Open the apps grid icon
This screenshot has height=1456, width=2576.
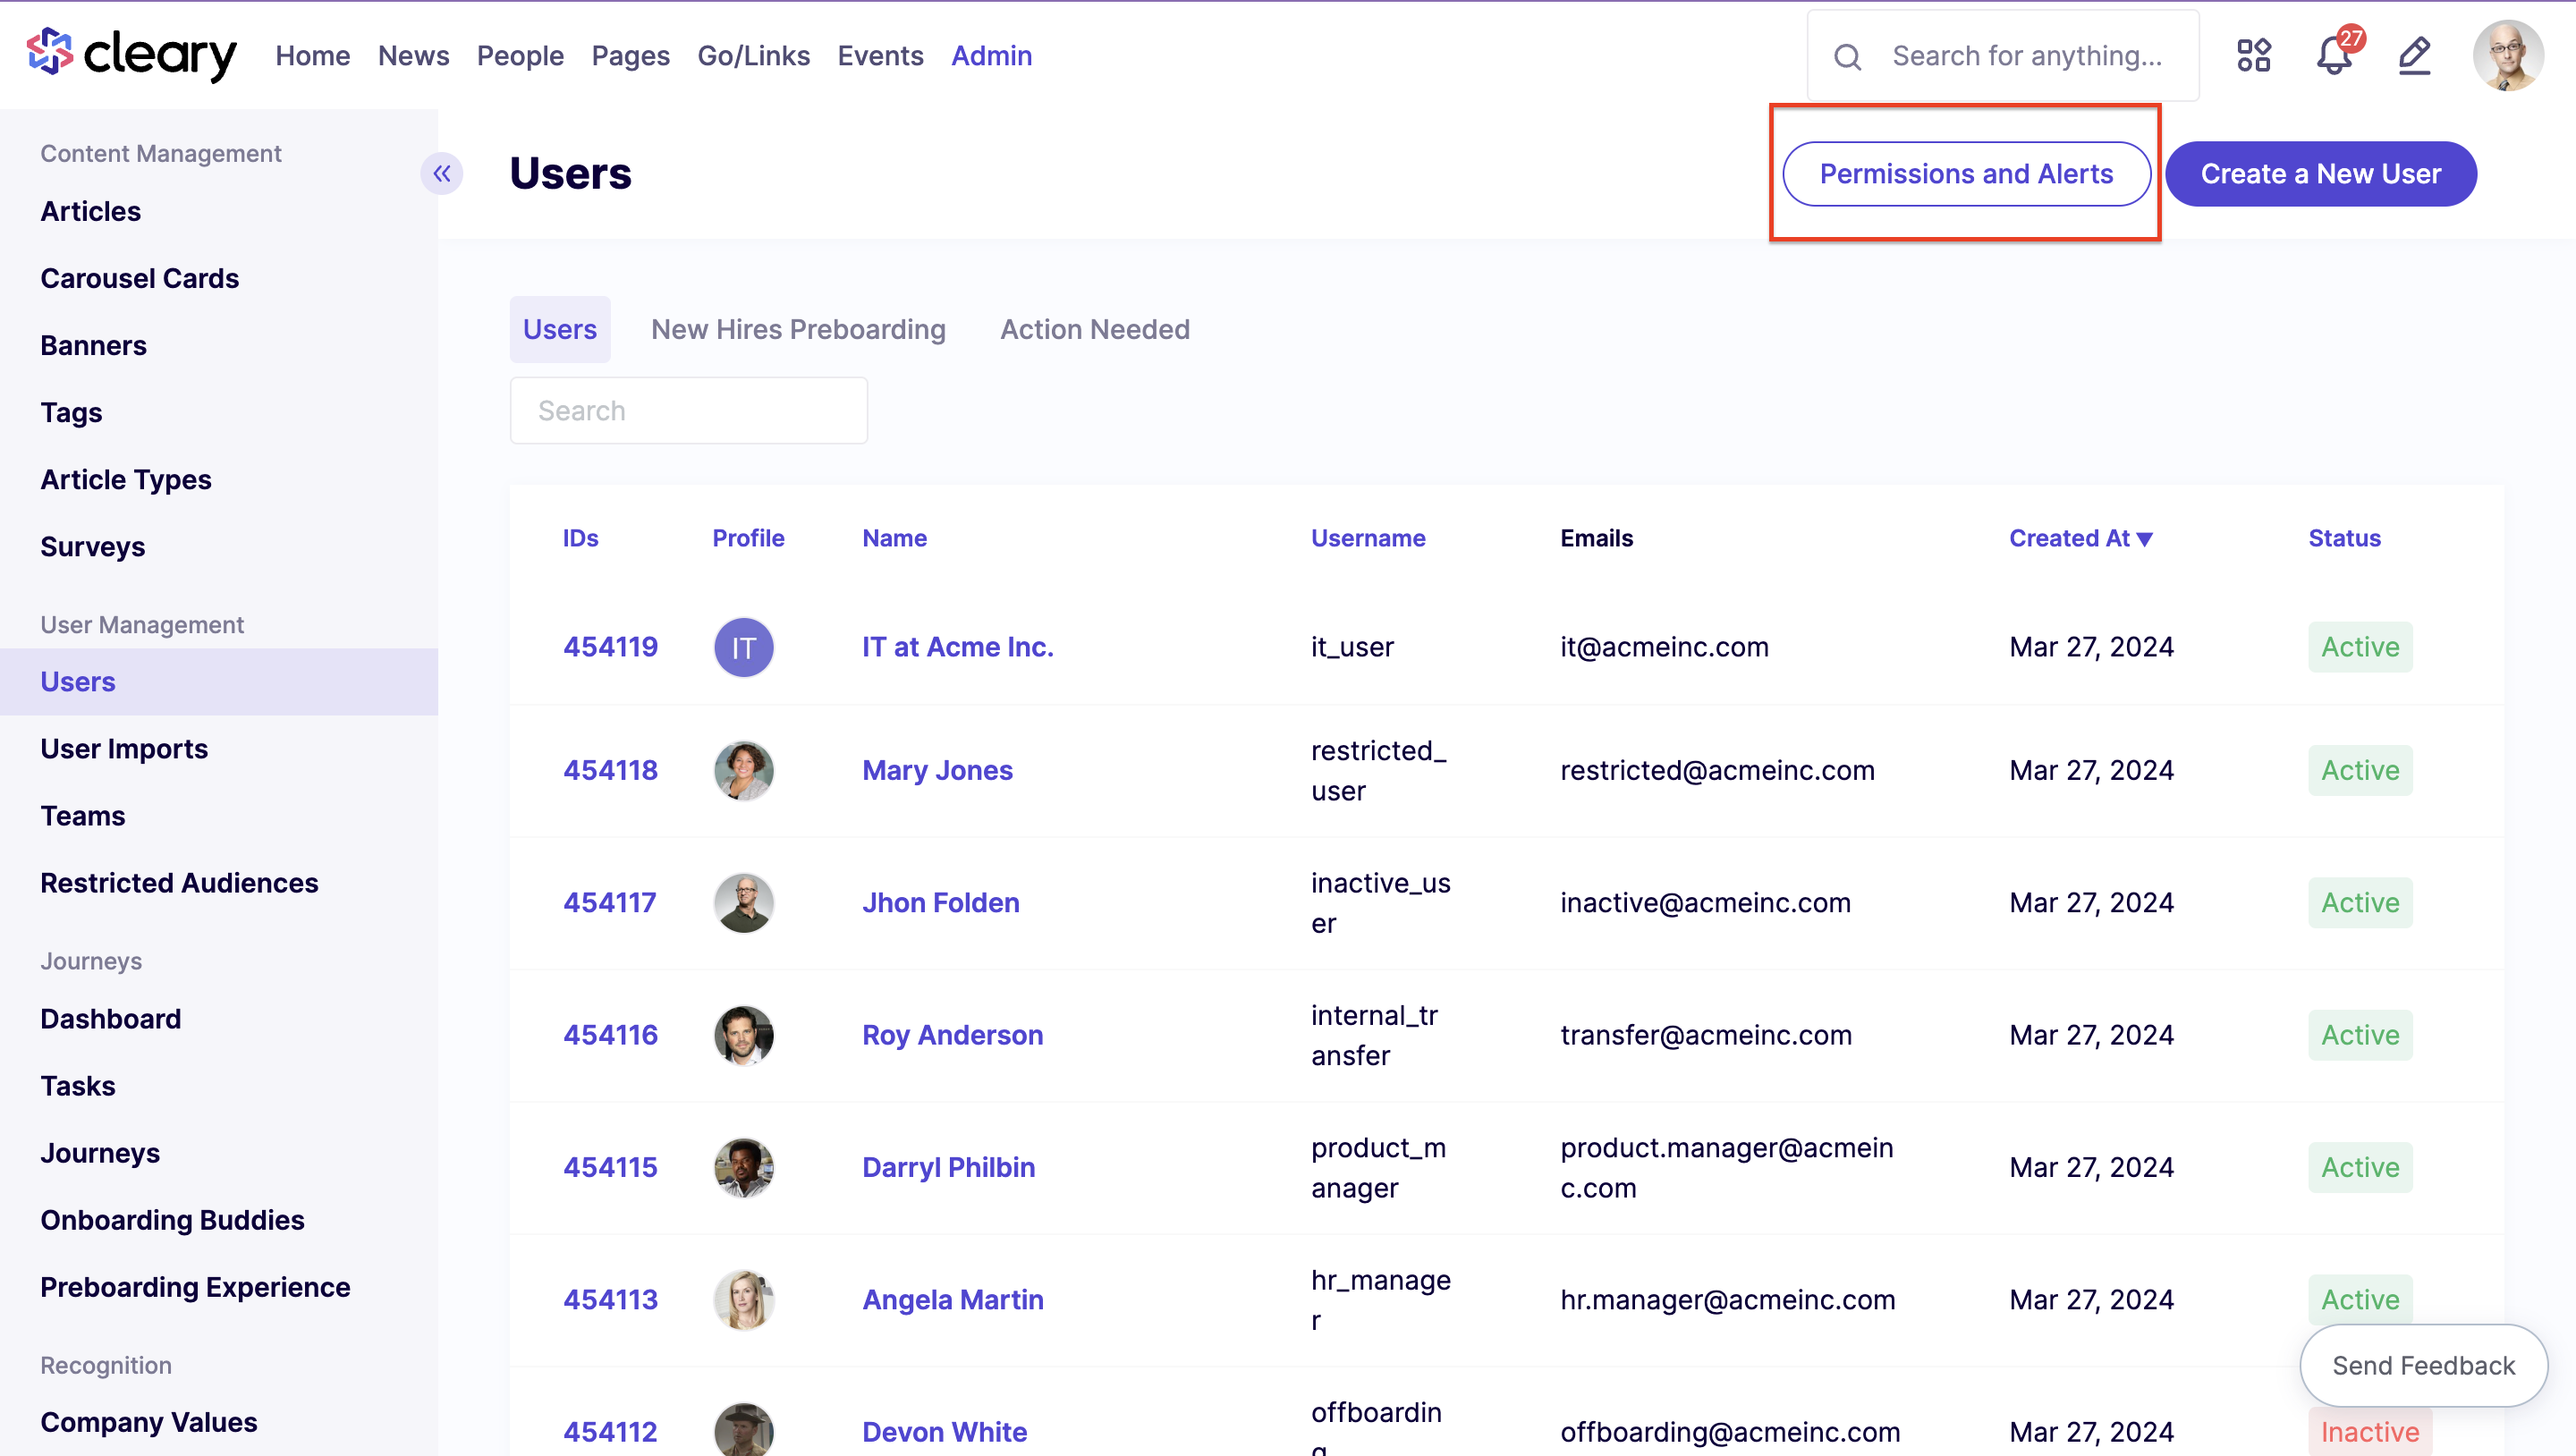(2253, 55)
